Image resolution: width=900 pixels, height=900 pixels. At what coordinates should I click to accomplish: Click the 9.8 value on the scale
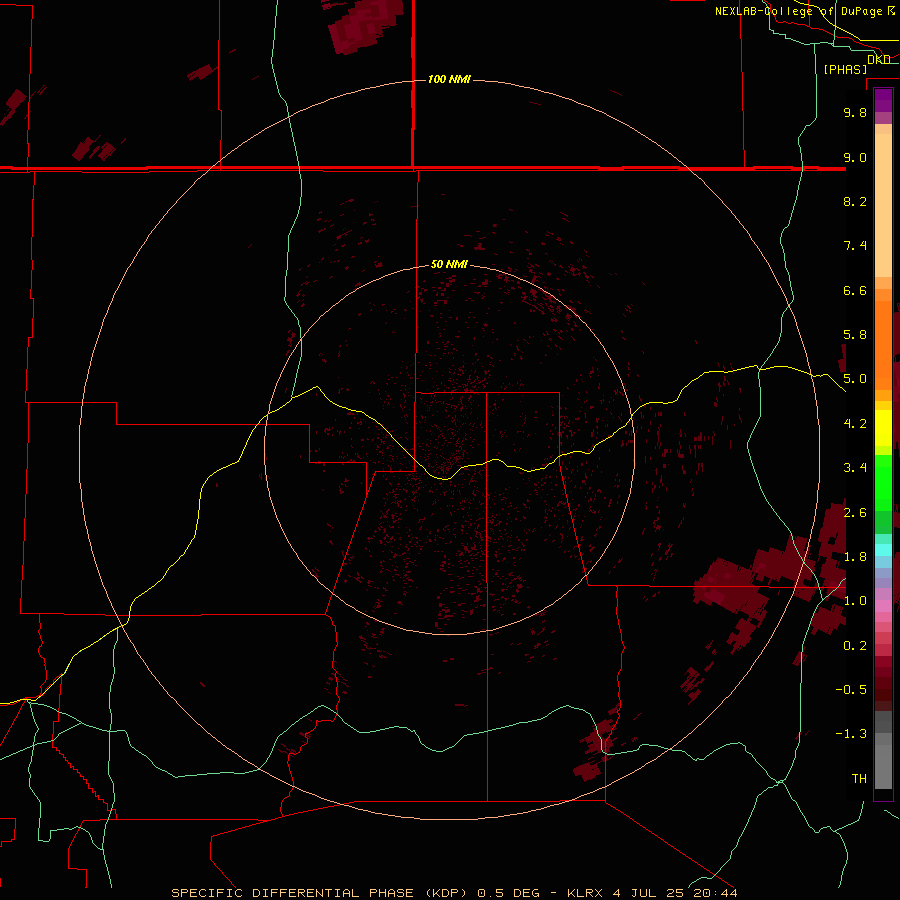point(855,112)
